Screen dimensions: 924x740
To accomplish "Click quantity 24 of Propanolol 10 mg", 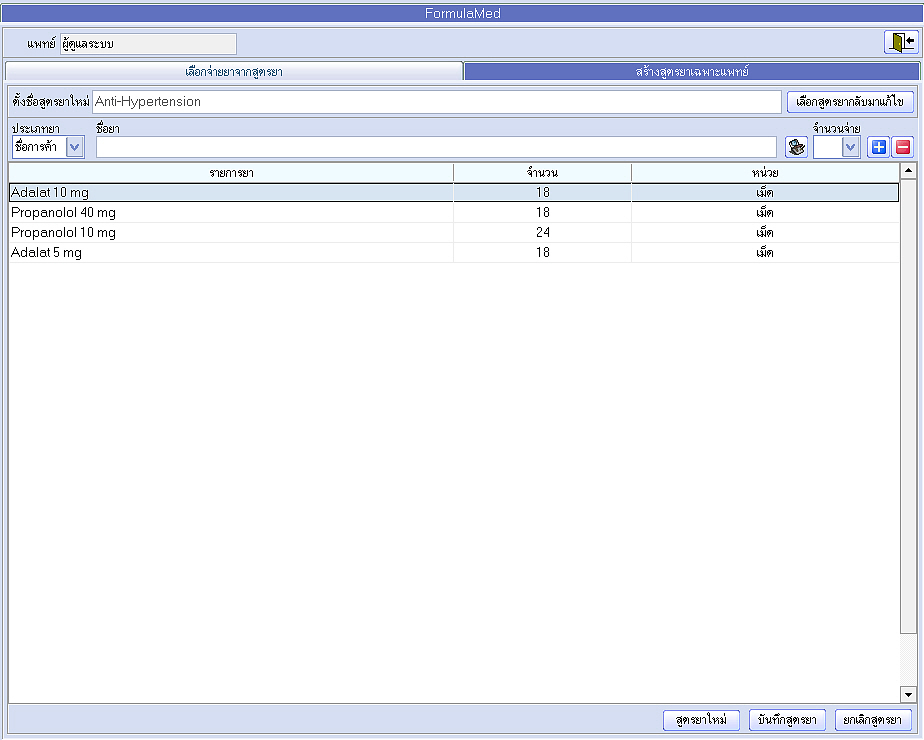I will point(543,232).
